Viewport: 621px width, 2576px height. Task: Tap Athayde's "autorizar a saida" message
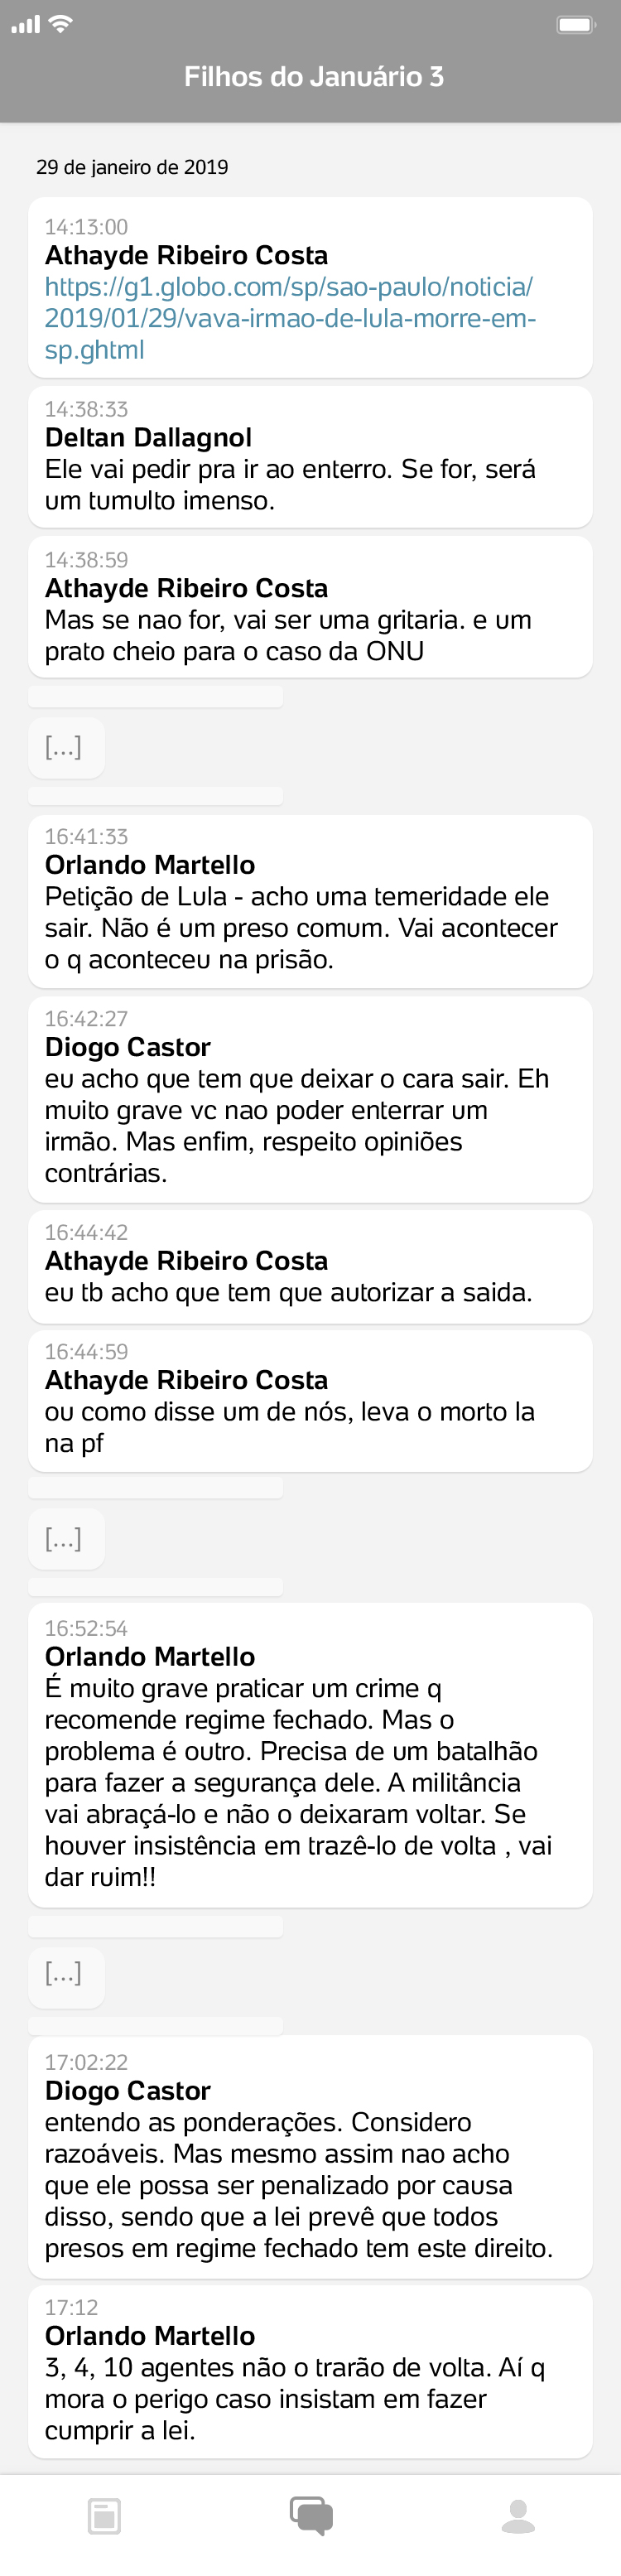[x=310, y=1266]
